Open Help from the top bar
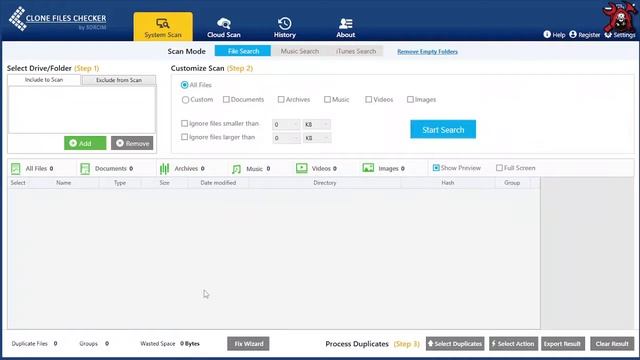Viewport: 640px width, 360px height. tap(554, 35)
